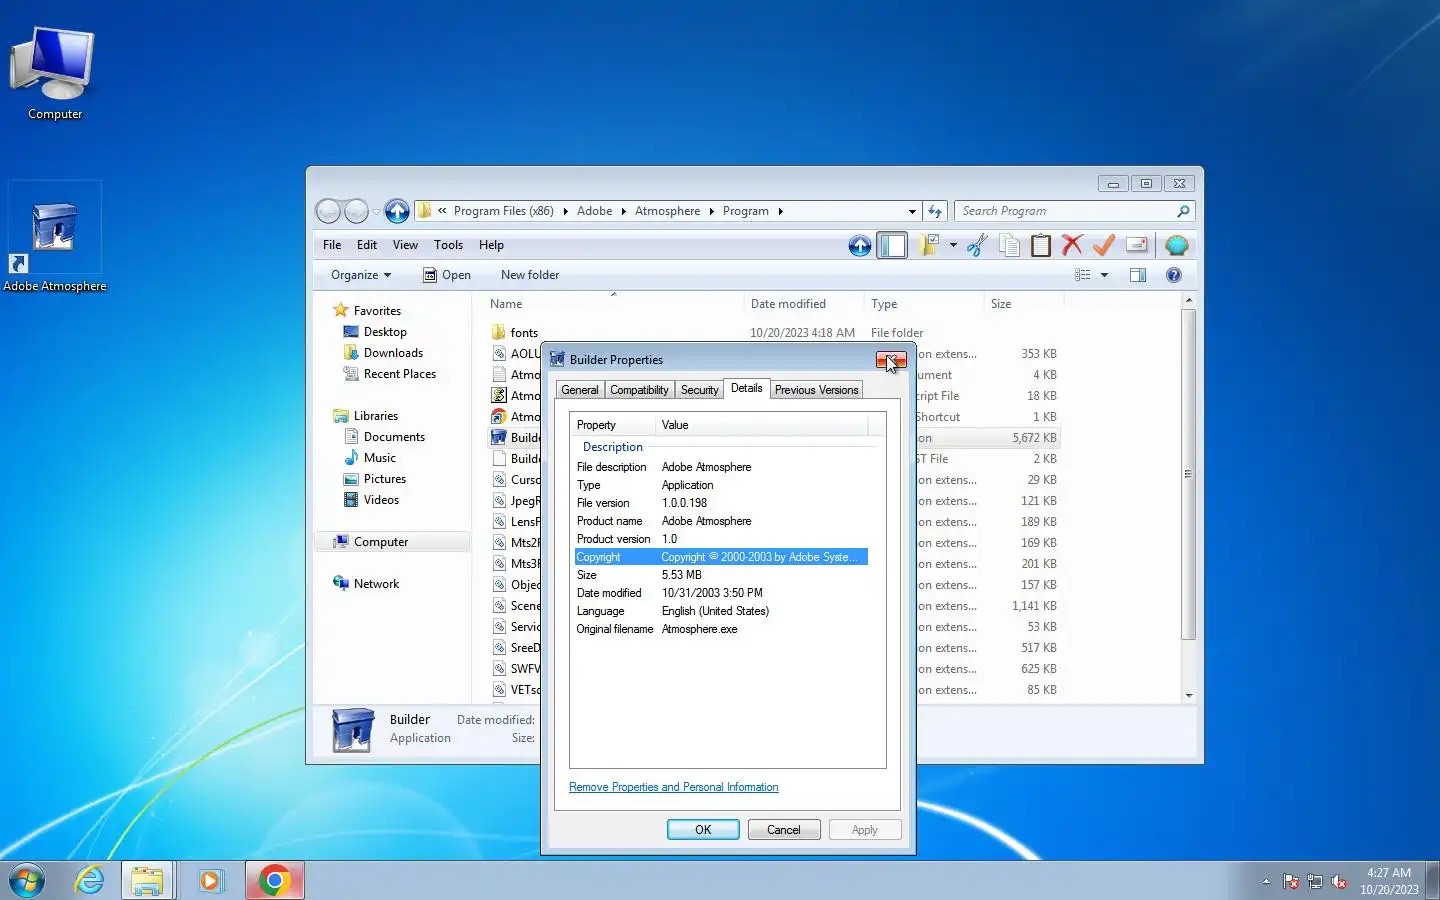Click the file list's scroll down arrow
1440x900 pixels.
point(1188,695)
